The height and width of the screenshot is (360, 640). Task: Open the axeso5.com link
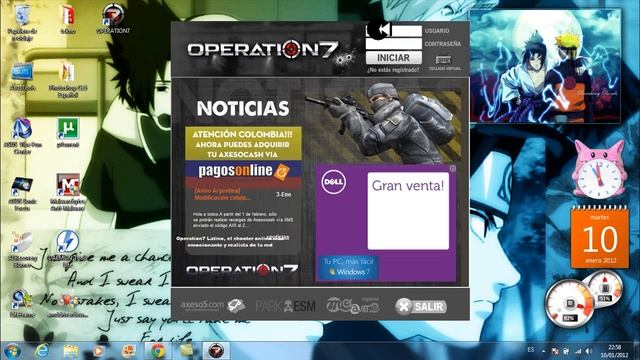tap(213, 305)
